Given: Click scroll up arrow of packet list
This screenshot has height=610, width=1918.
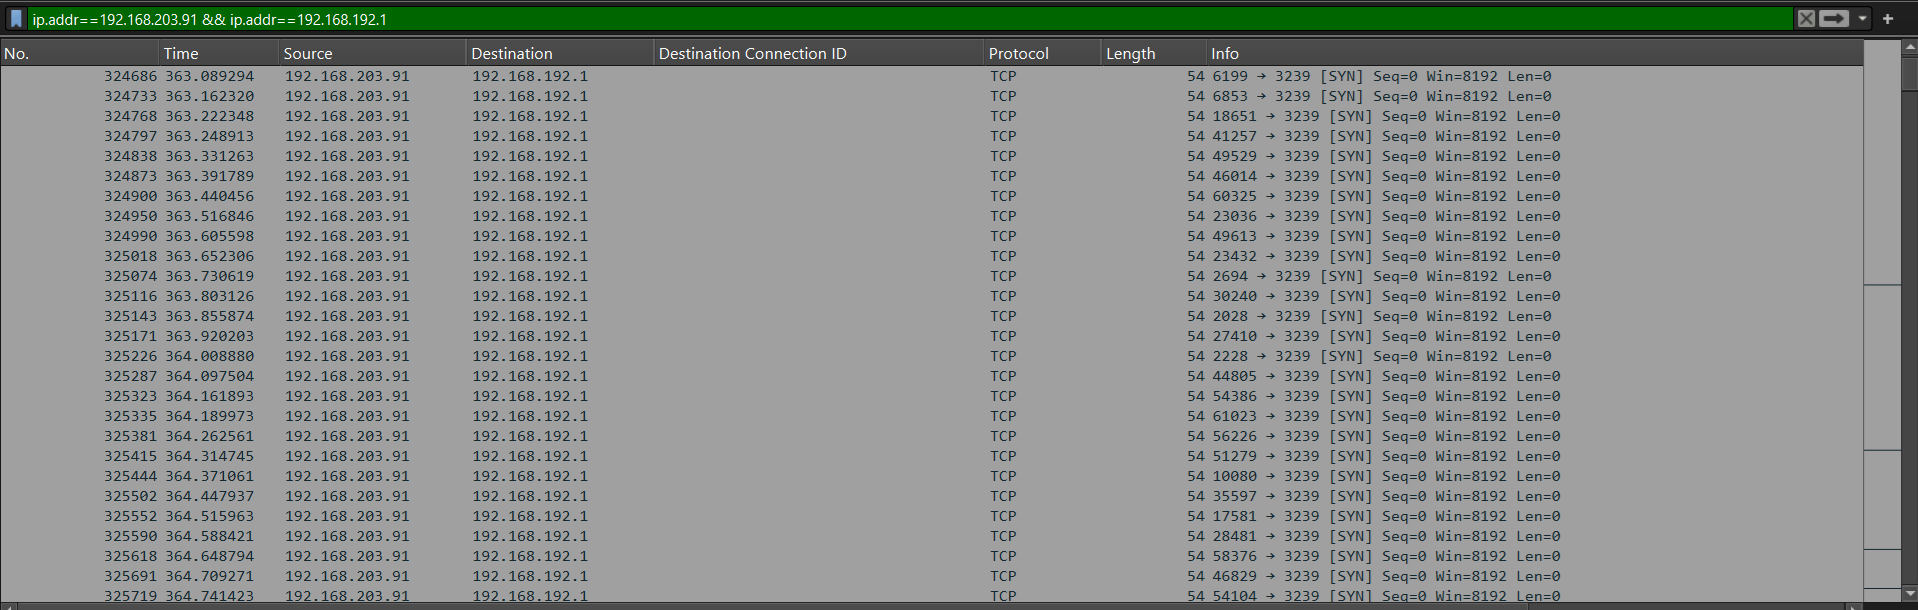Looking at the screenshot, I should tap(1910, 47).
